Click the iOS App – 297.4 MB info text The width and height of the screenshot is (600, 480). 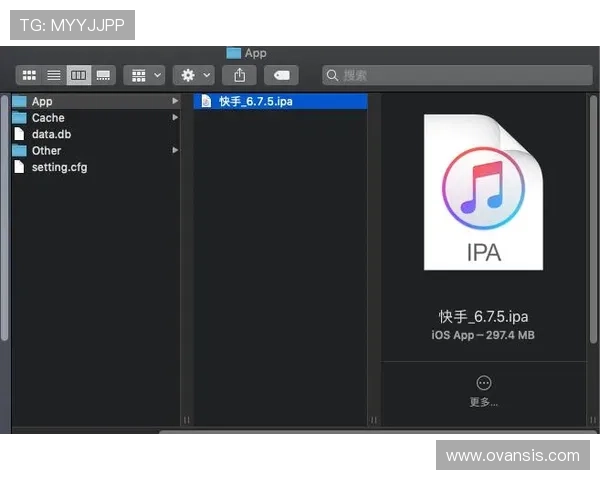[x=483, y=335]
